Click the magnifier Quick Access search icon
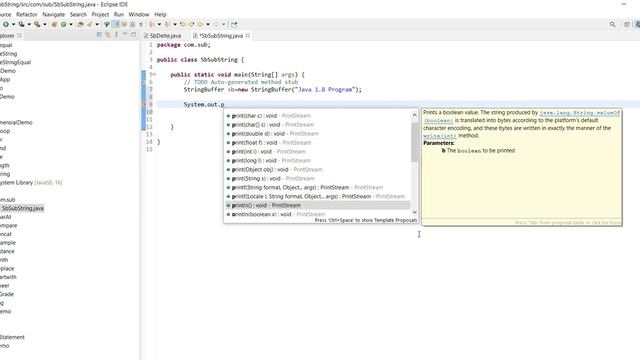The image size is (640, 360). 613,24
